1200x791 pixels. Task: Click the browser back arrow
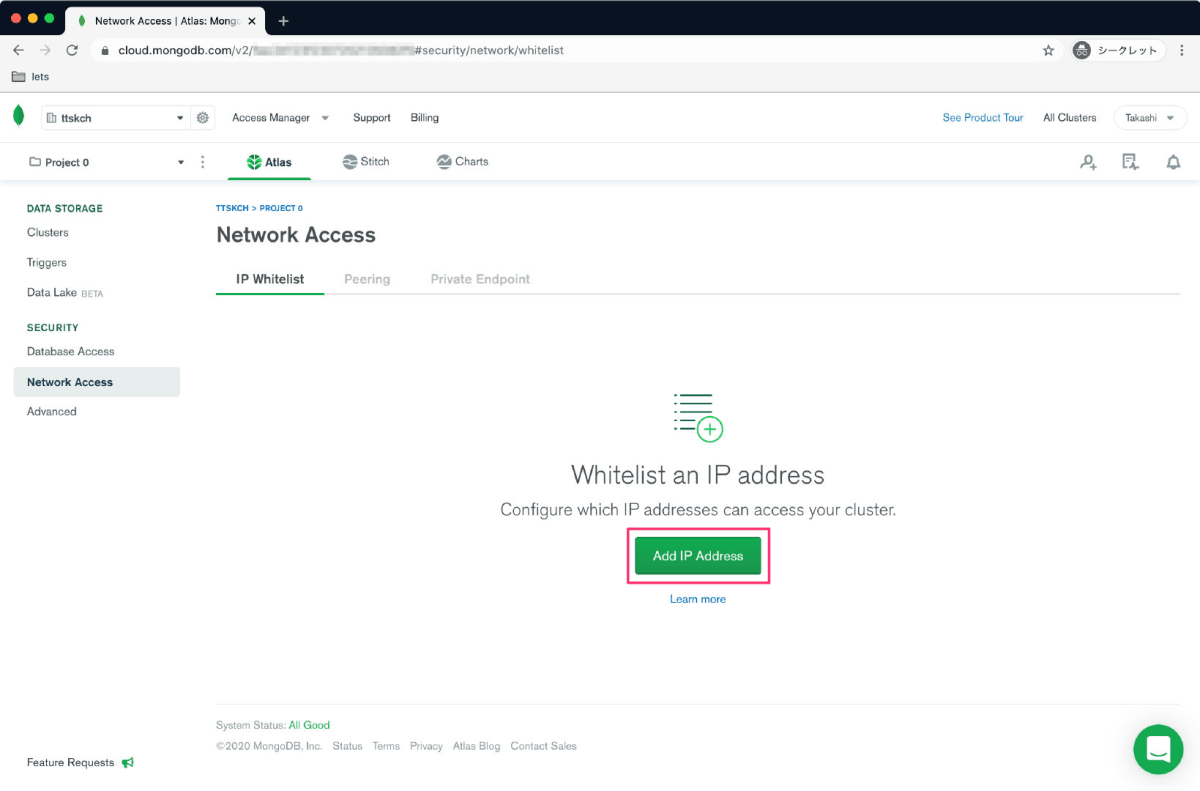pyautogui.click(x=18, y=50)
